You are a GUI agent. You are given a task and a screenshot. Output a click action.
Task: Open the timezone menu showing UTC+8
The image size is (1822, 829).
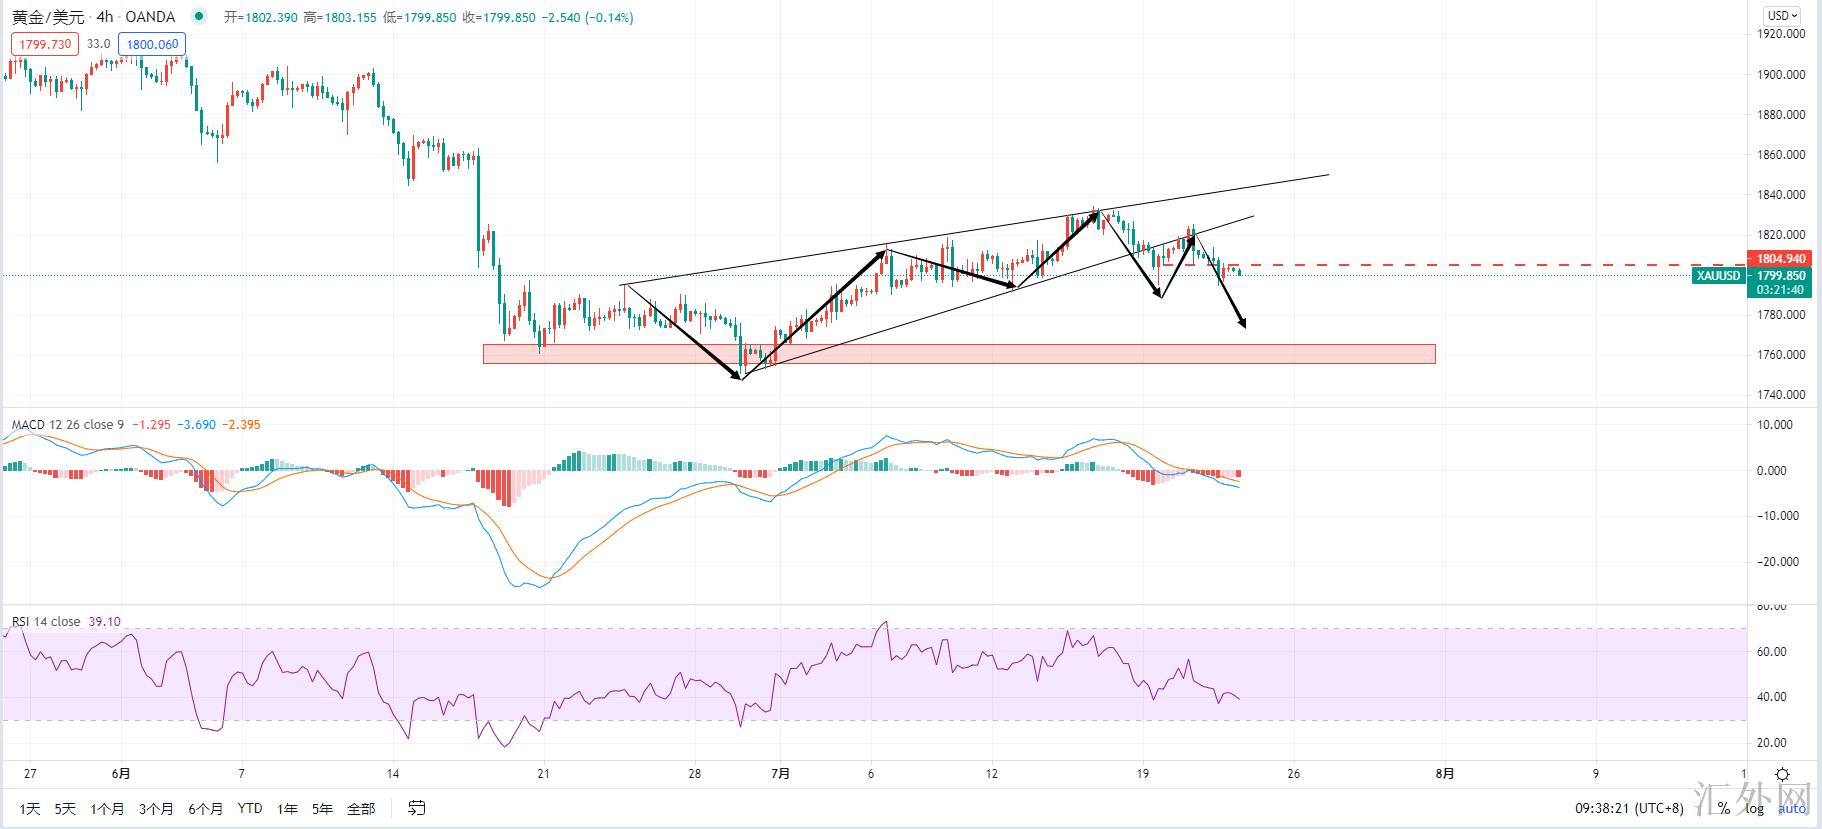(1629, 808)
